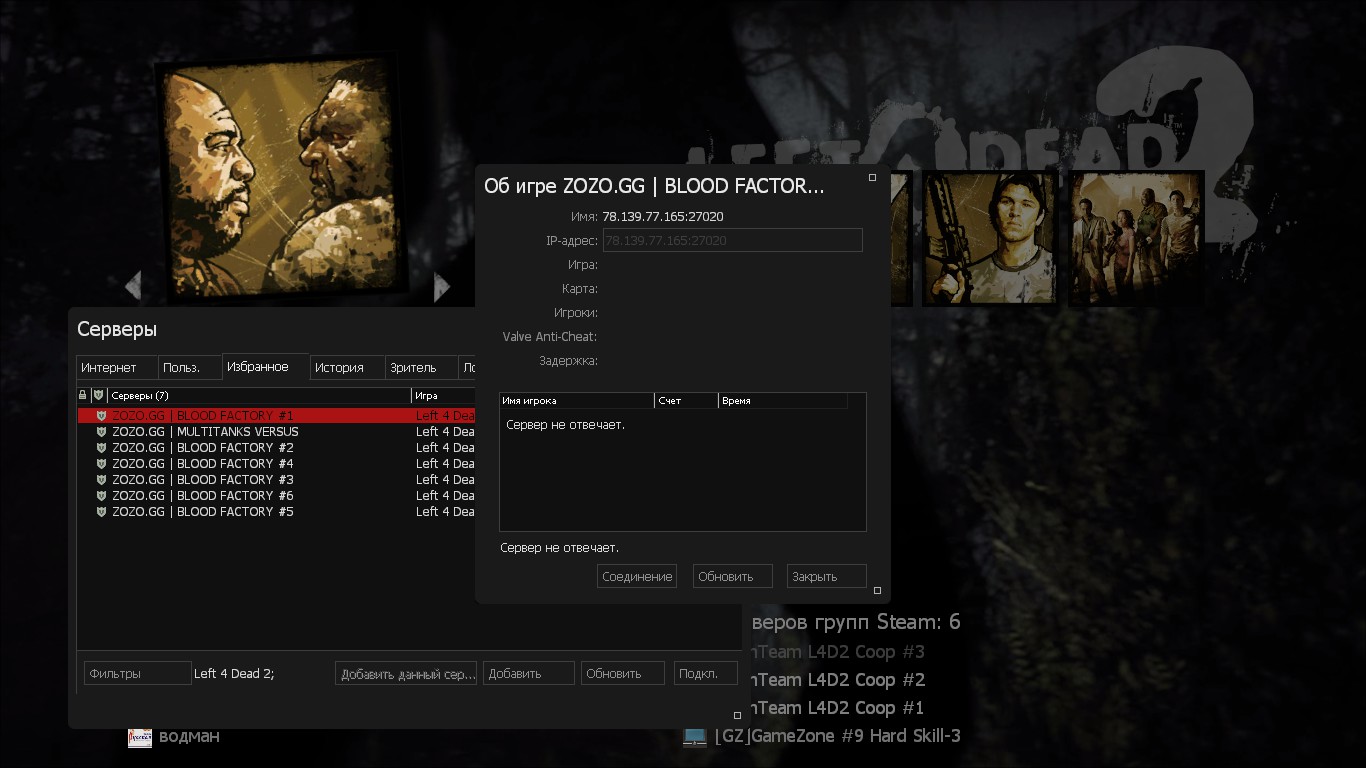Open the История tab
The width and height of the screenshot is (1366, 768).
(x=347, y=367)
